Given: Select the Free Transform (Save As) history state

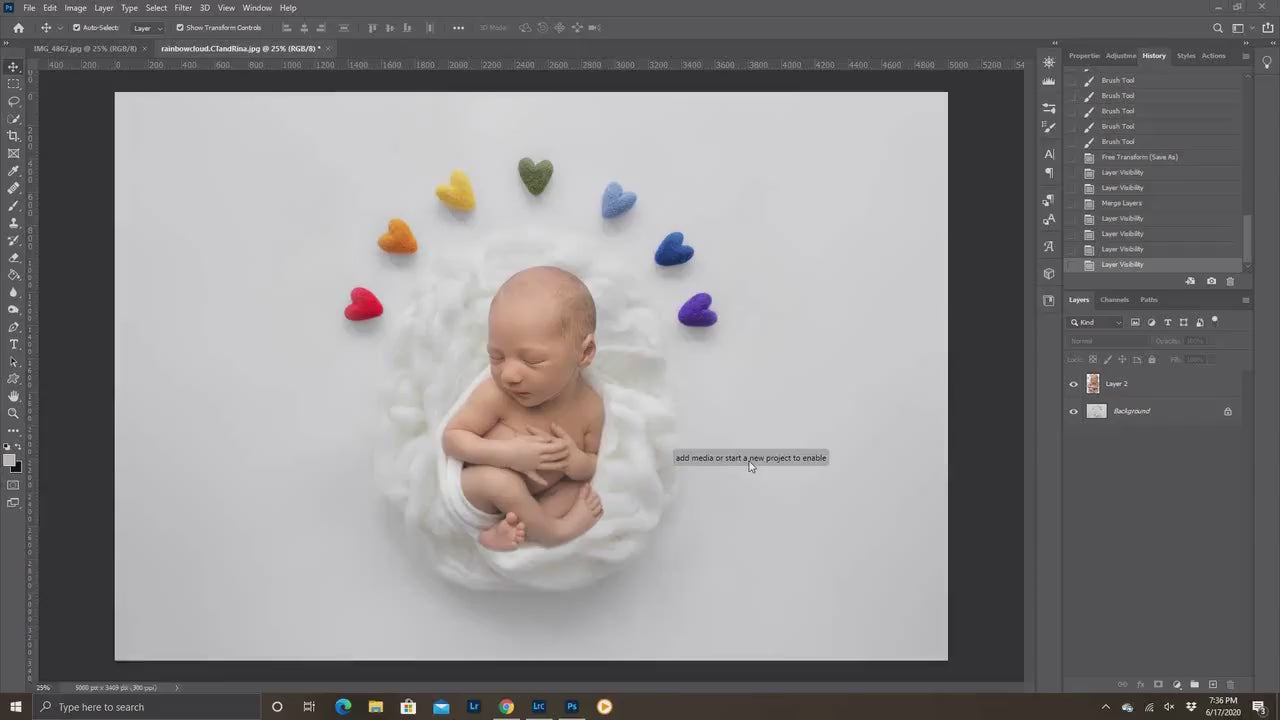Looking at the screenshot, I should 1139,157.
